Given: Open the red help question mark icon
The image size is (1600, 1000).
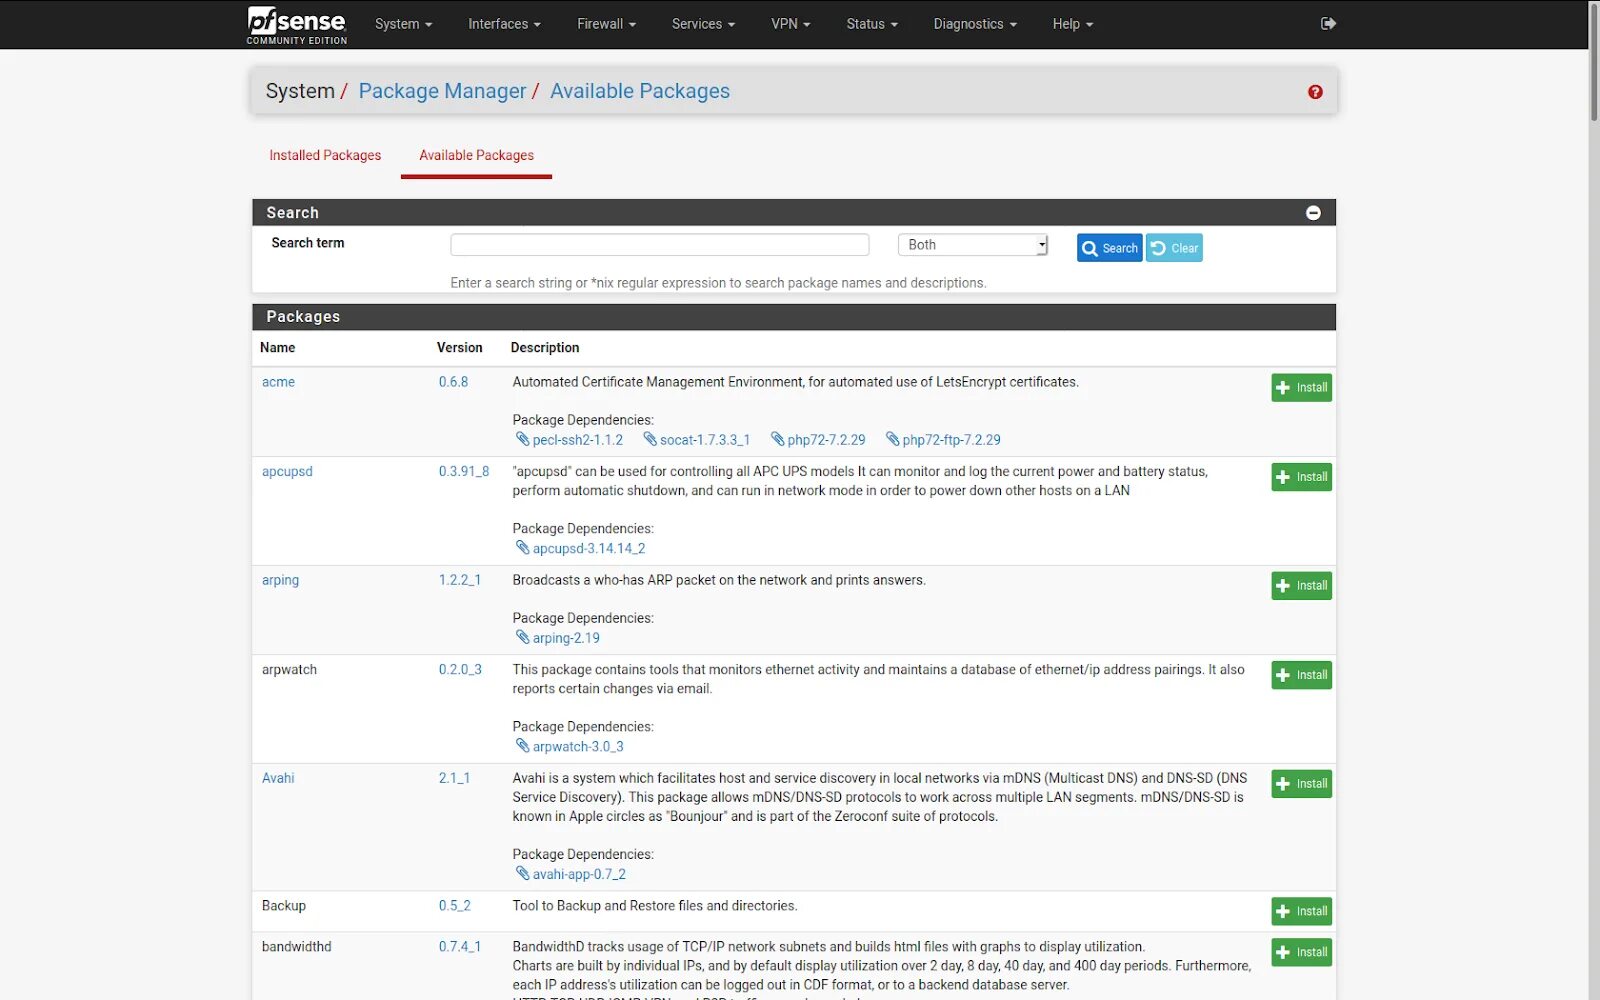Looking at the screenshot, I should tap(1315, 92).
